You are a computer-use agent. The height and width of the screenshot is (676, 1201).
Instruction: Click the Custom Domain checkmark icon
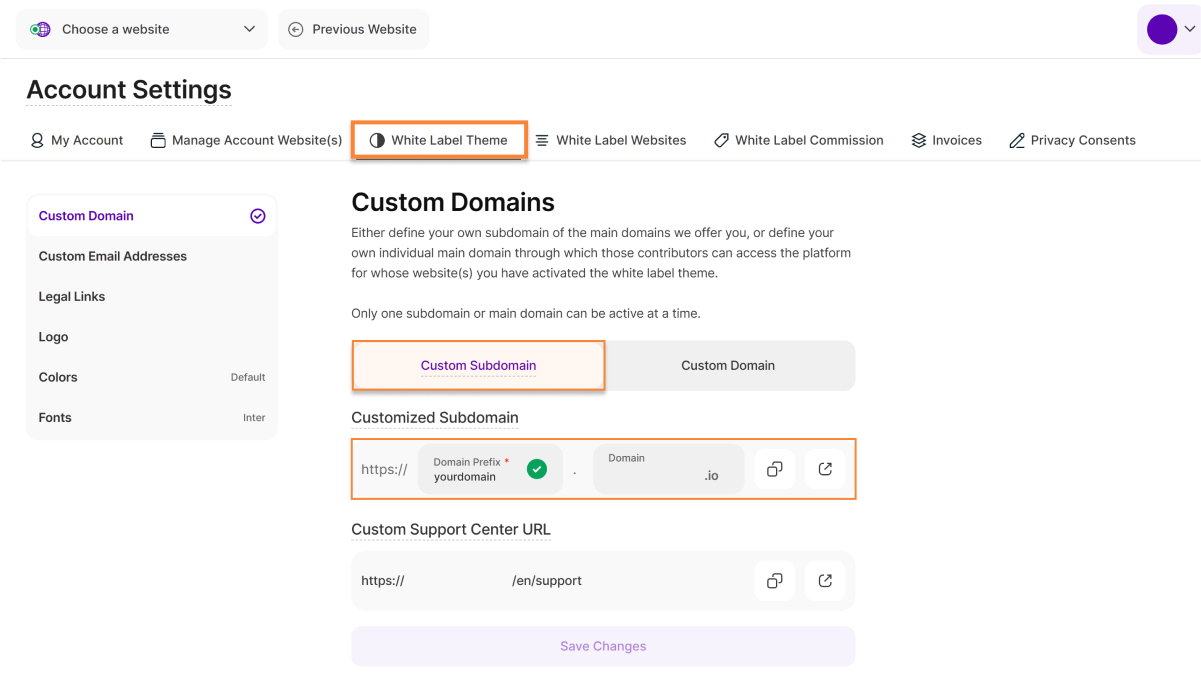[258, 216]
